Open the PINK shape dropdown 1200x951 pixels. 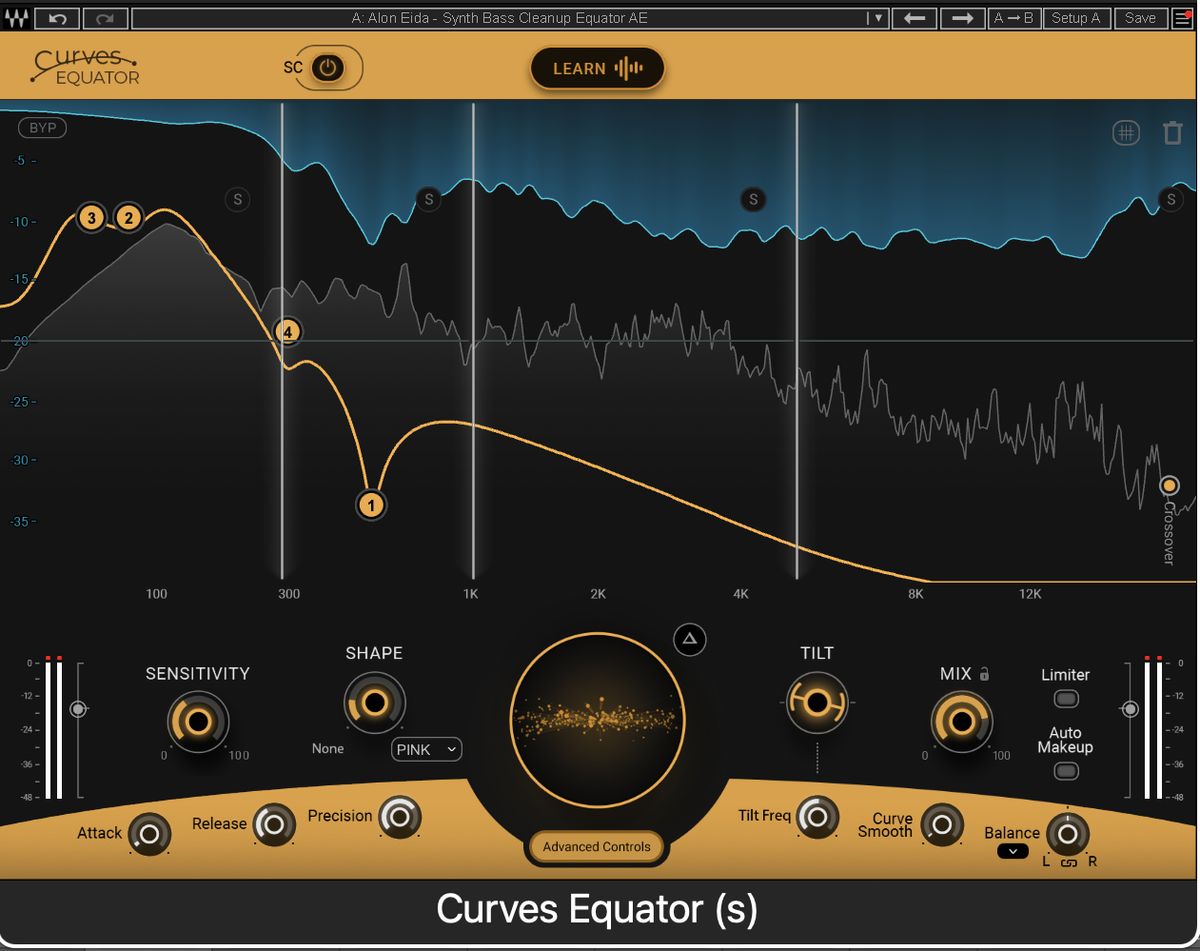pos(426,749)
